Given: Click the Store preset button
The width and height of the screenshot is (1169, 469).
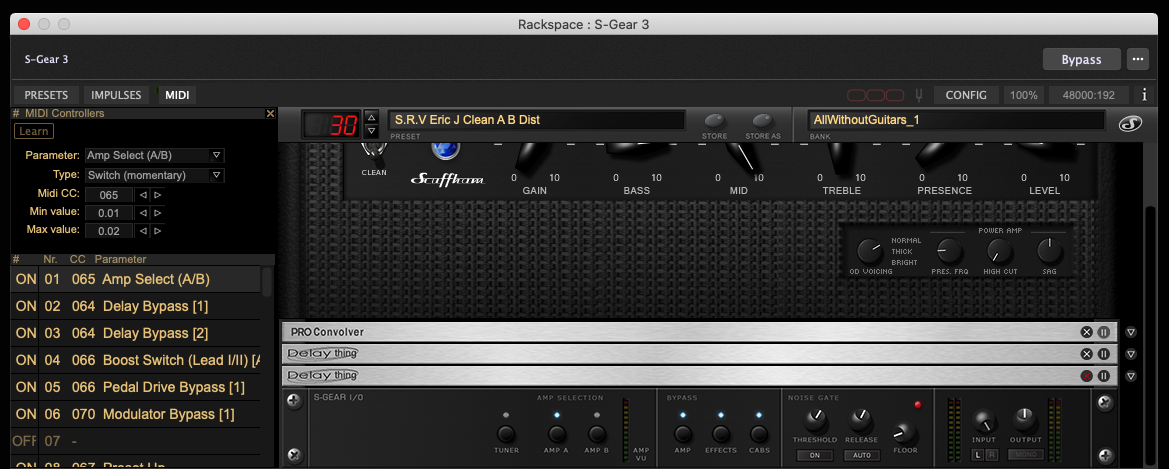Looking at the screenshot, I should click(714, 122).
